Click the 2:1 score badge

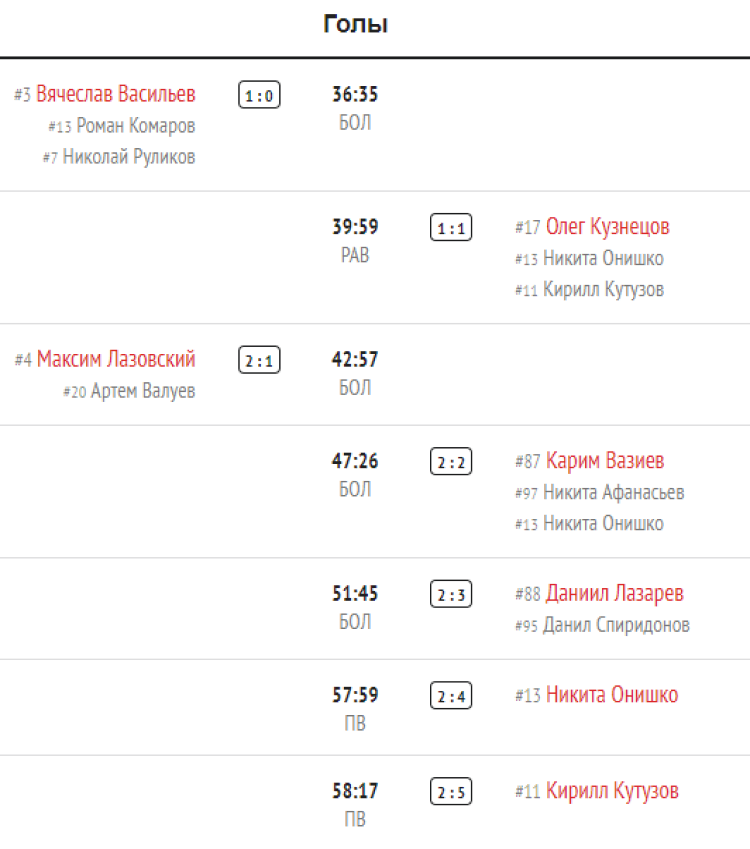259,360
